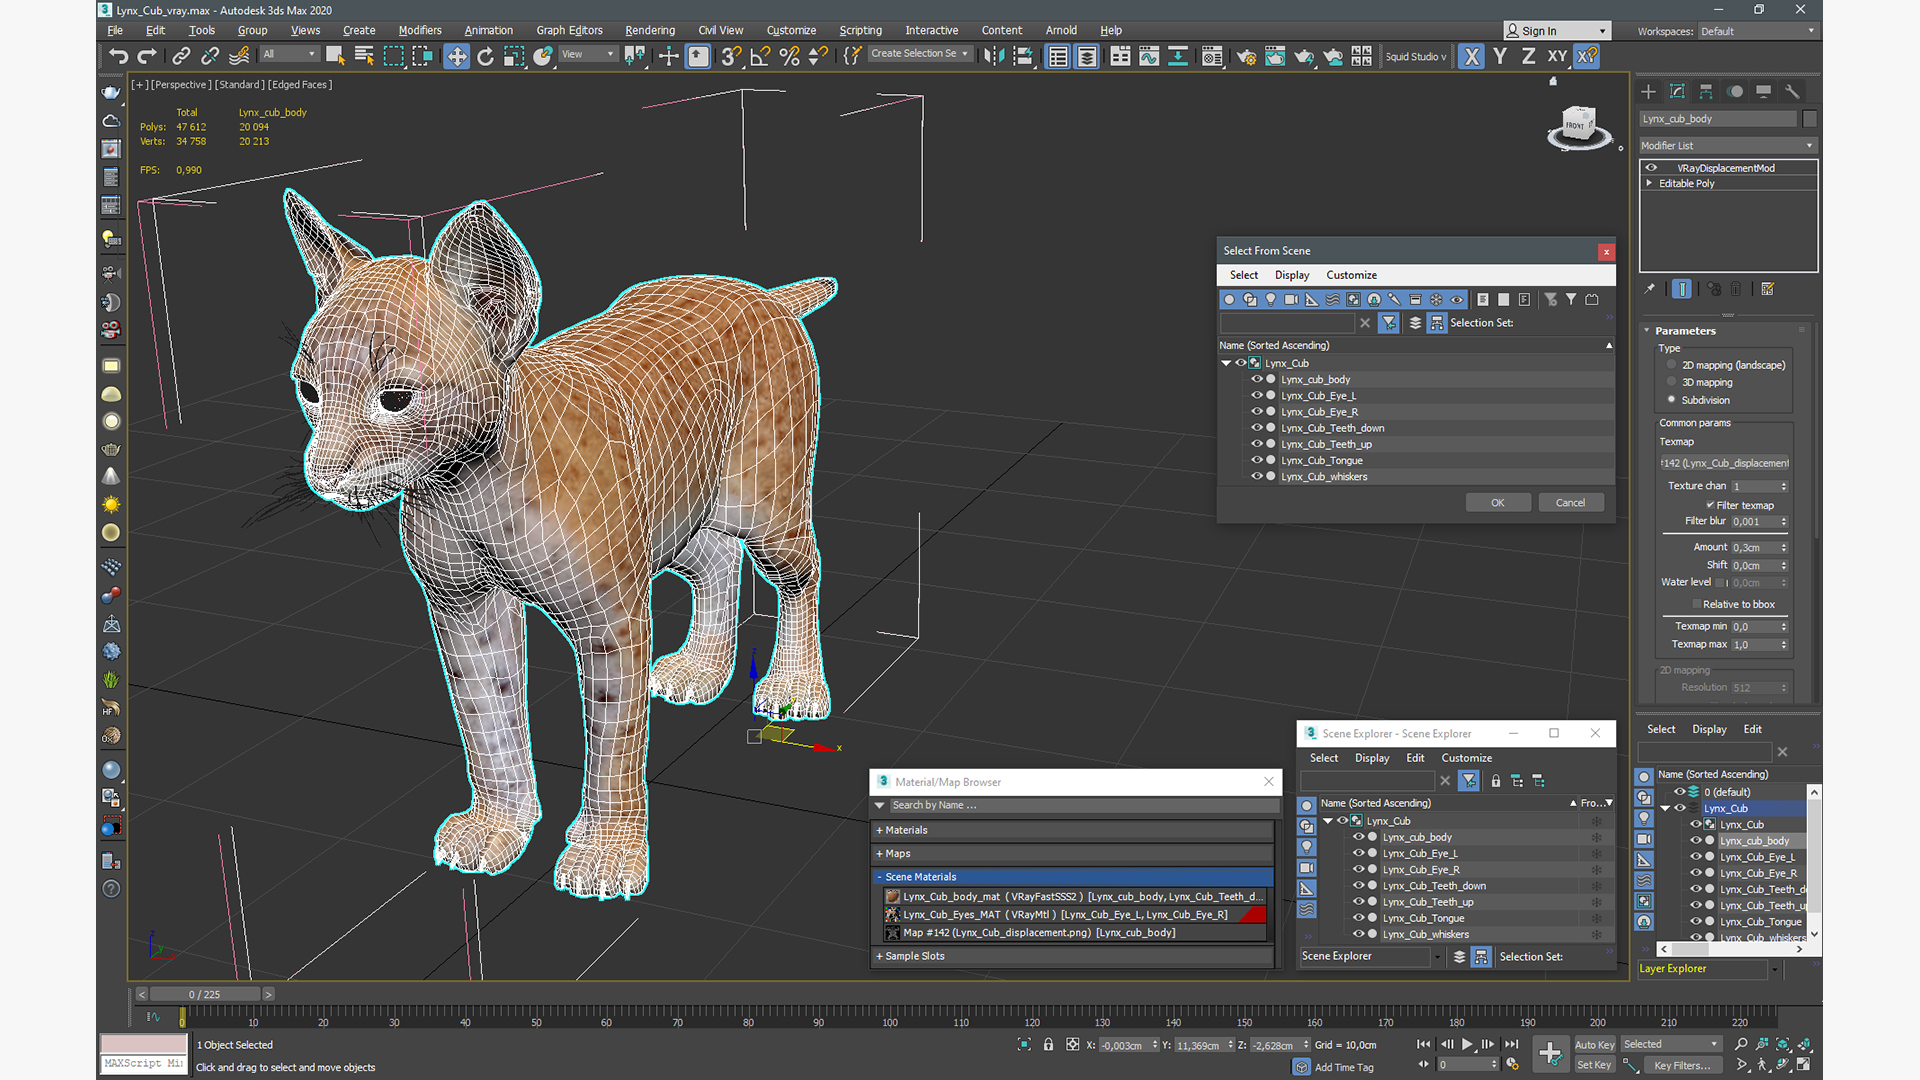The height and width of the screenshot is (1080, 1920).
Task: Uncheck the Filter texmap checkbox
Action: [x=1710, y=505]
